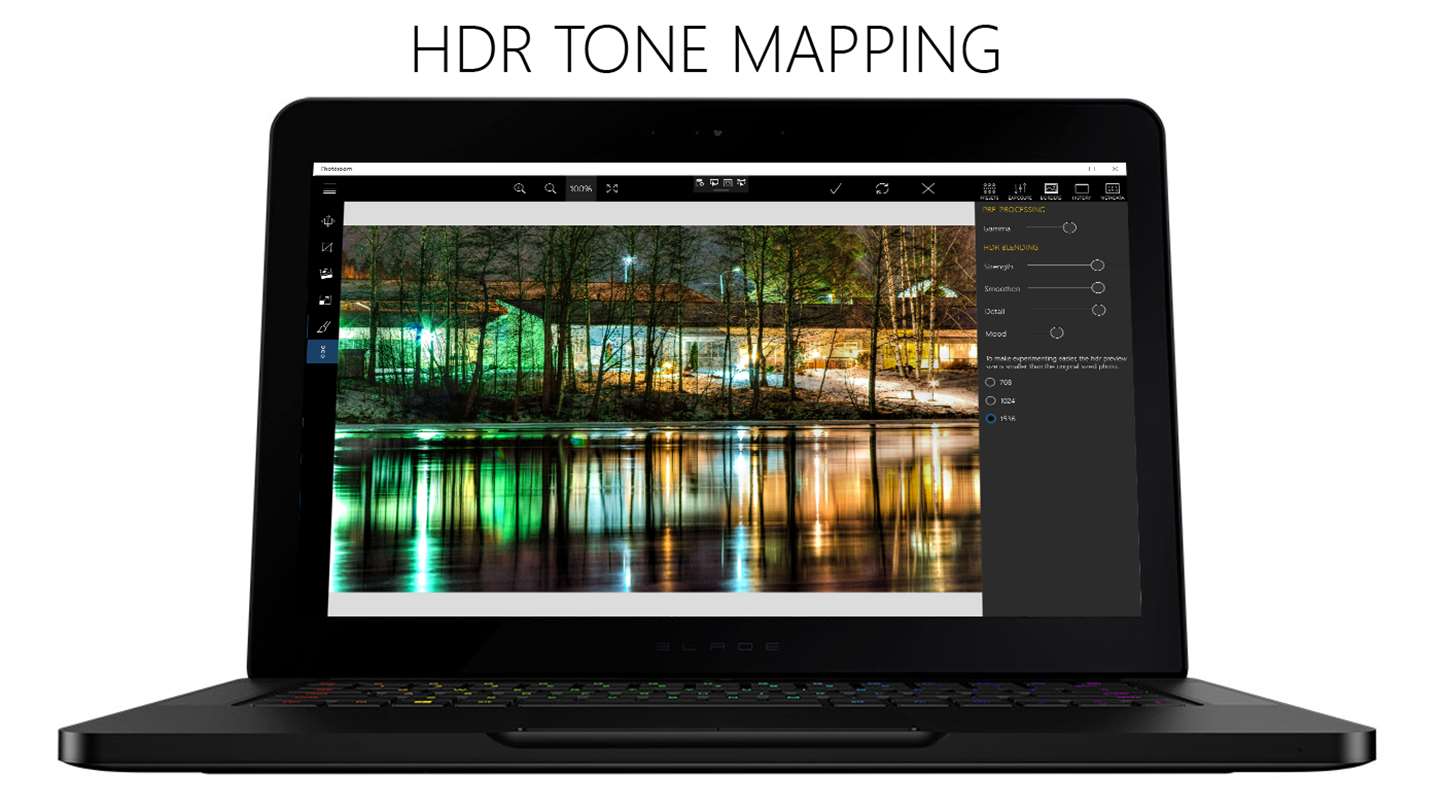Apply changes with the checkmark icon

click(836, 188)
